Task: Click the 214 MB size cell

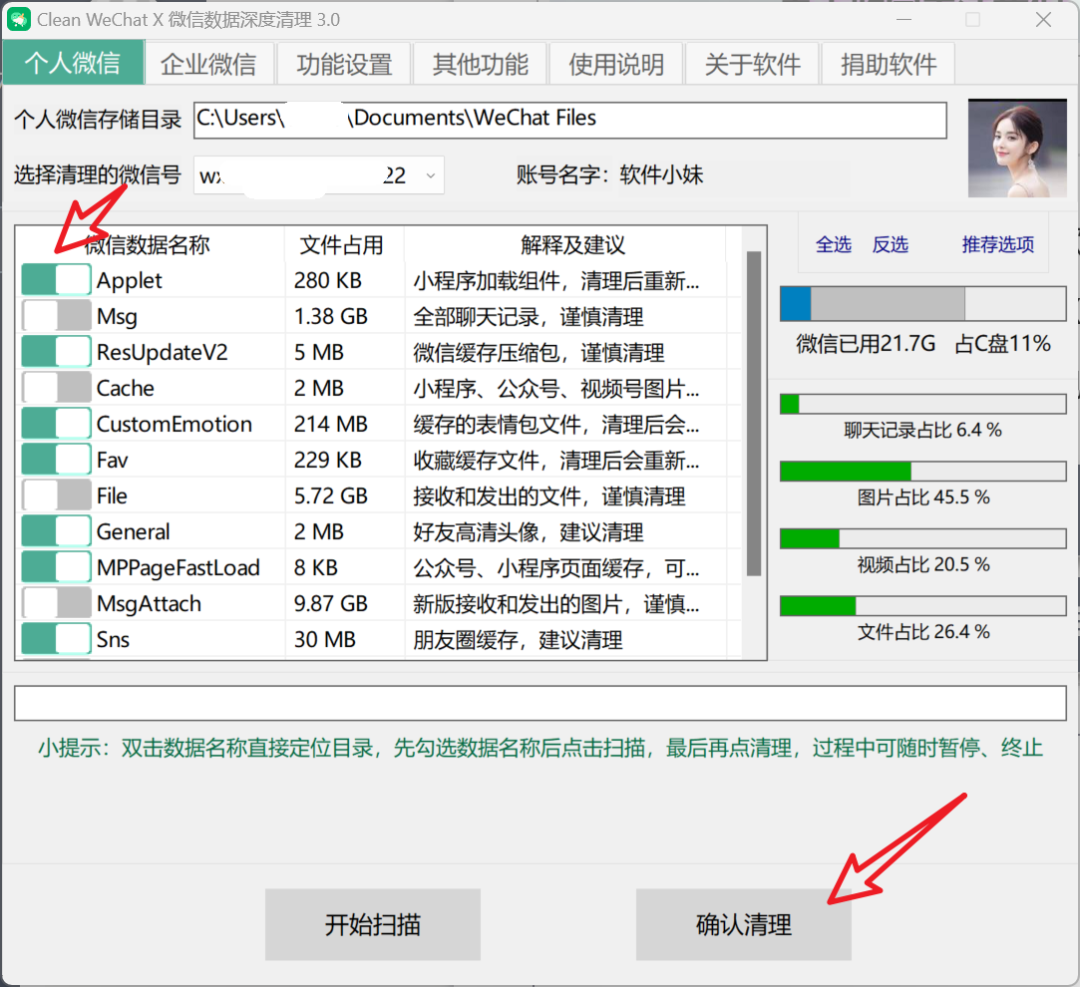Action: (331, 424)
